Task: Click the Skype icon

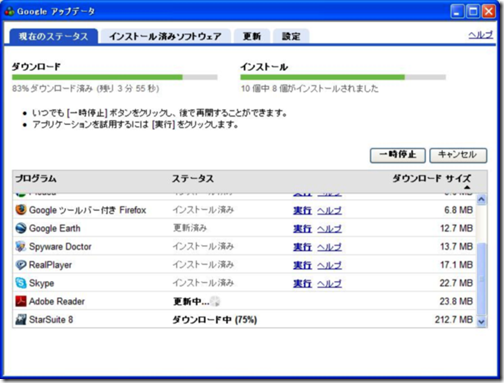Action: [21, 283]
